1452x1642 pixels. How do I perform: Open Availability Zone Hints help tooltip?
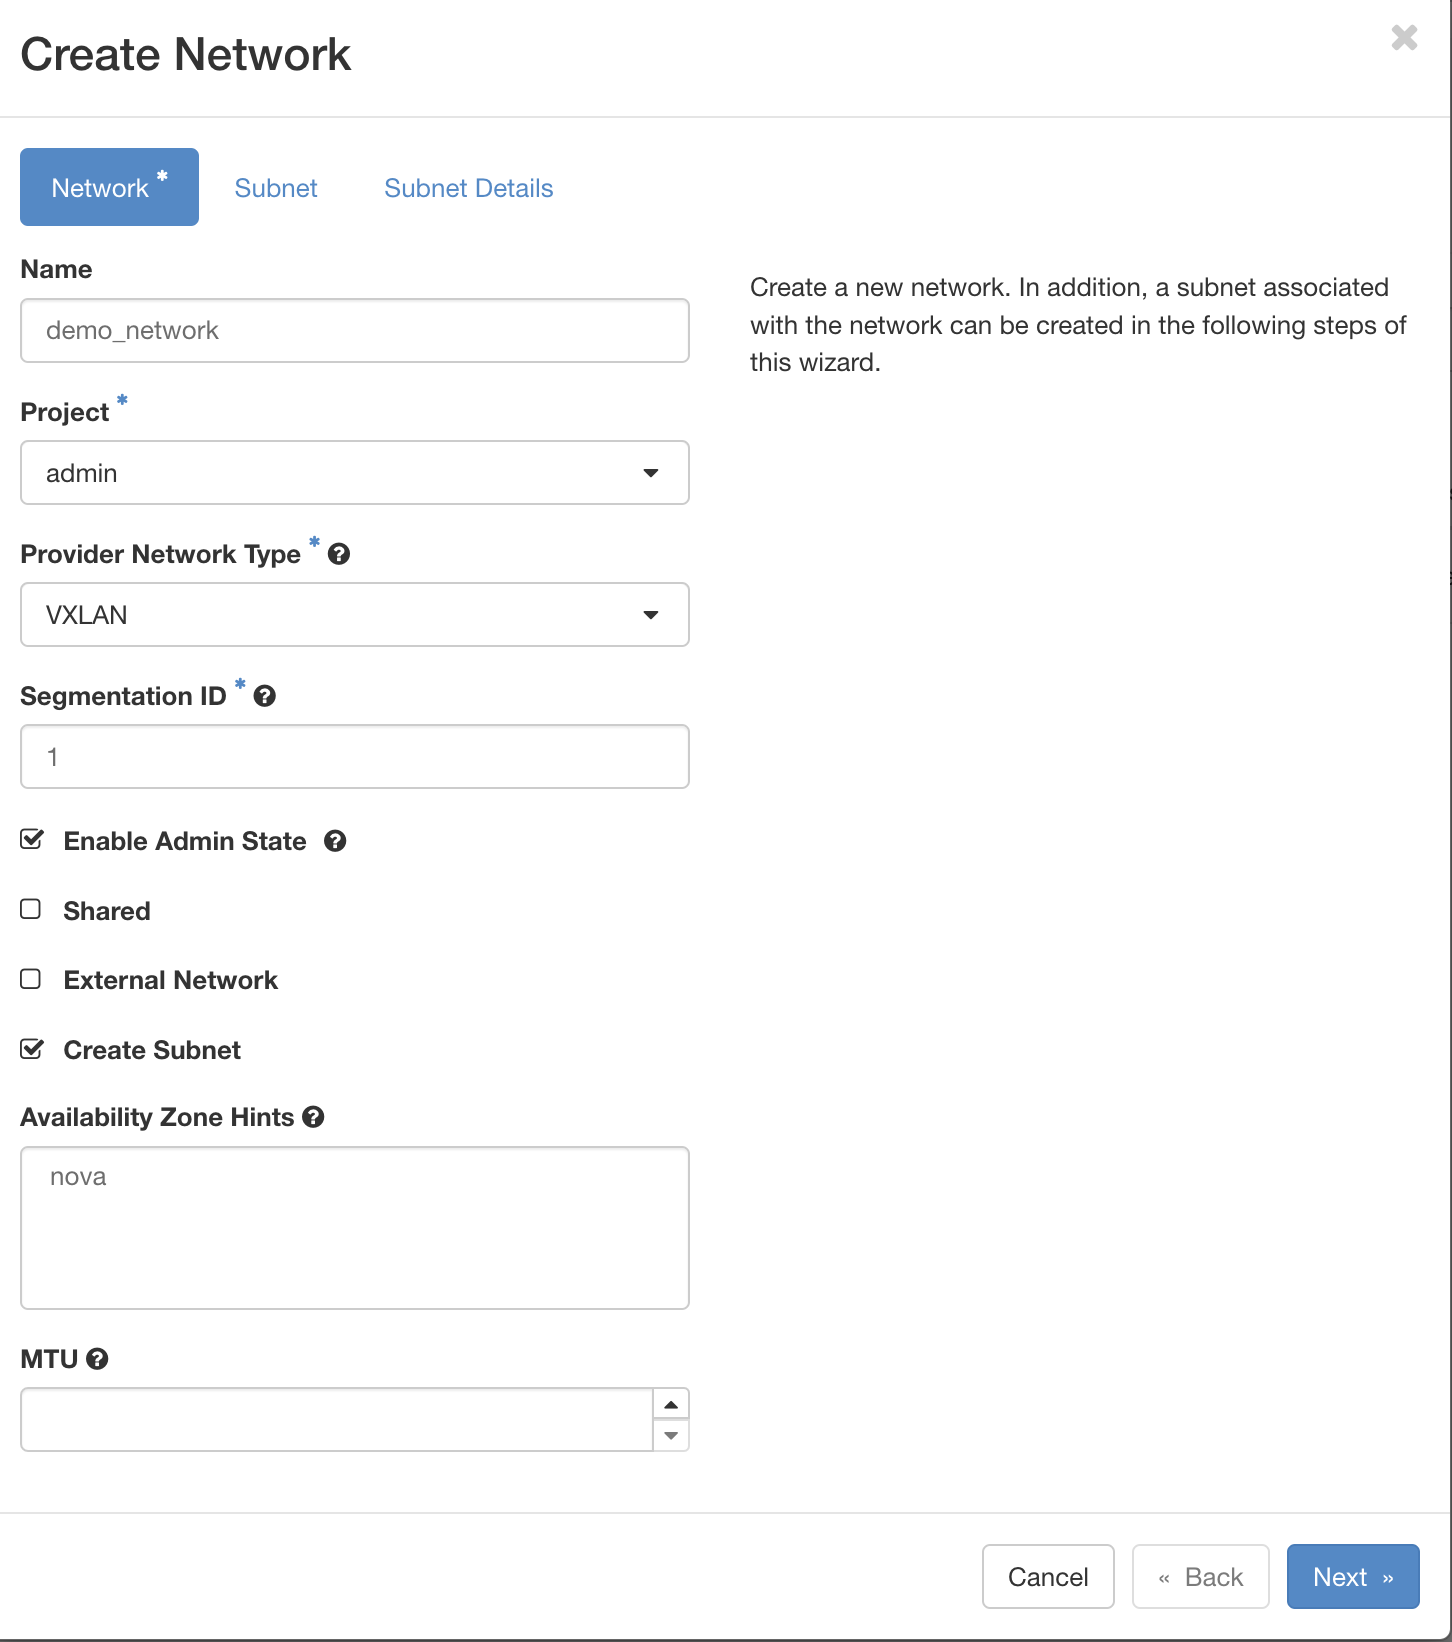coord(313,1117)
